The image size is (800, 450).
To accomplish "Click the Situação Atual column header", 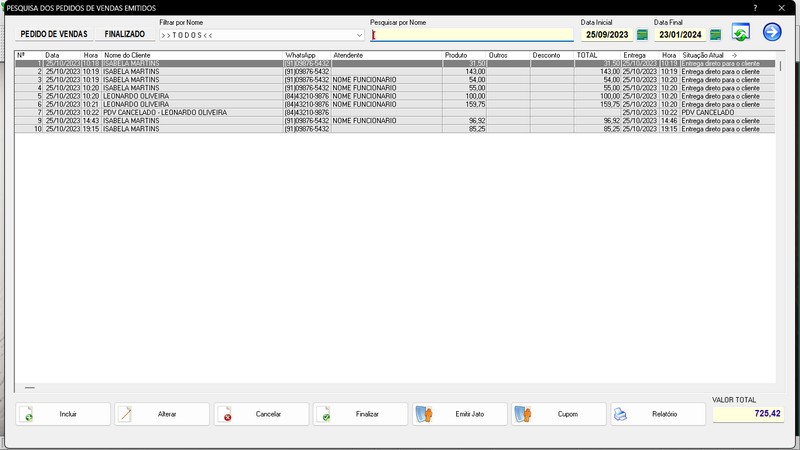I will point(728,55).
